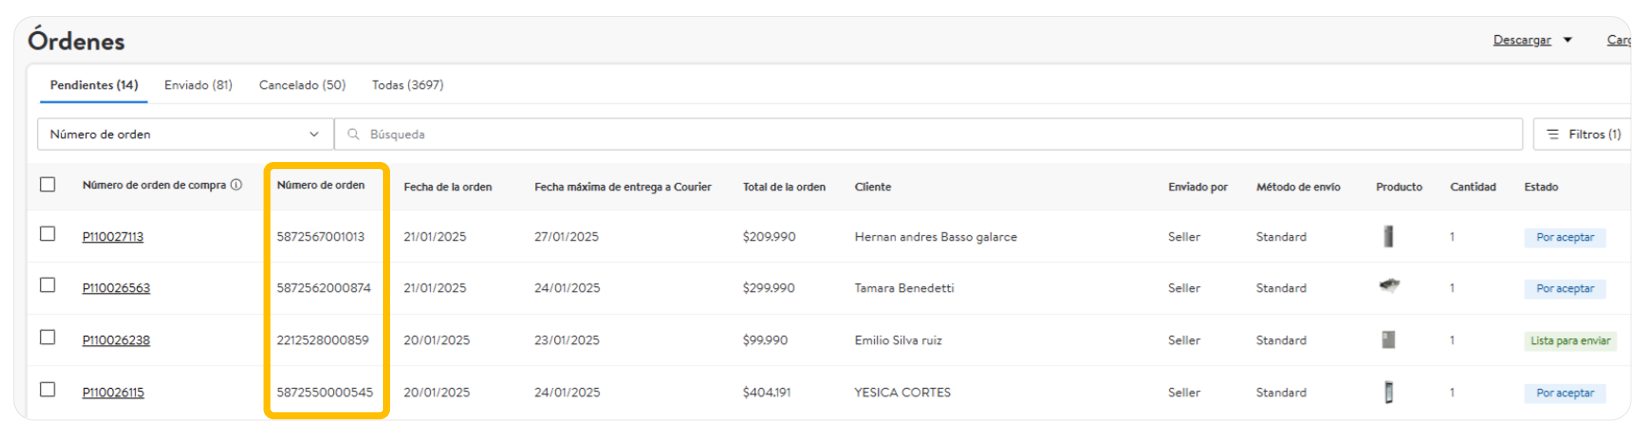
Task: Click product thumbnail for order P110027113
Action: [1388, 237]
